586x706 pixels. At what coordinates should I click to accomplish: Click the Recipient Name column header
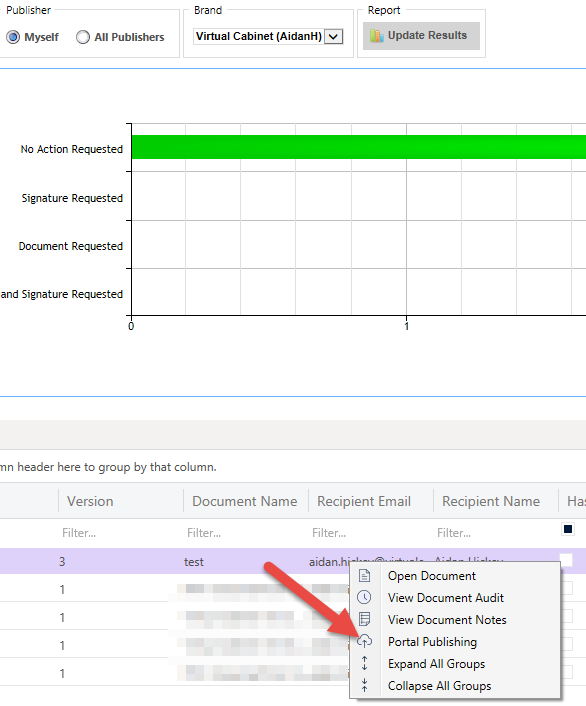click(x=491, y=501)
